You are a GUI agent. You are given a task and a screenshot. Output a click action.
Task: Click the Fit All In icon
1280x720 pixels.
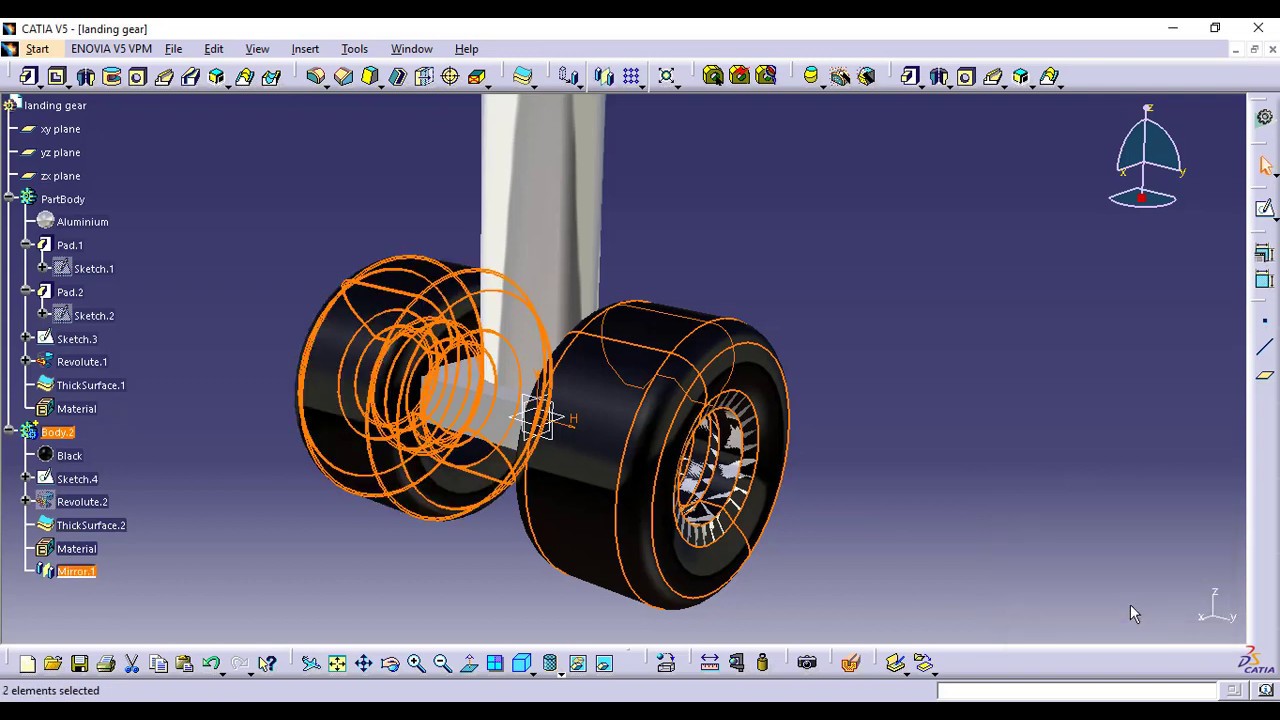337,663
